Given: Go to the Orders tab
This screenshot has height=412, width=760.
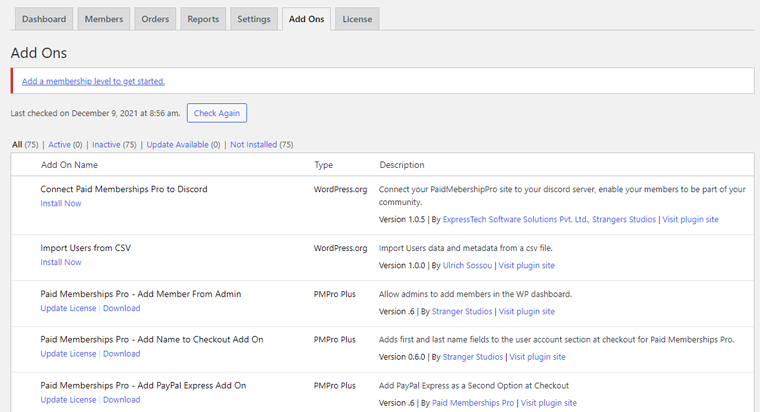Looking at the screenshot, I should [155, 19].
